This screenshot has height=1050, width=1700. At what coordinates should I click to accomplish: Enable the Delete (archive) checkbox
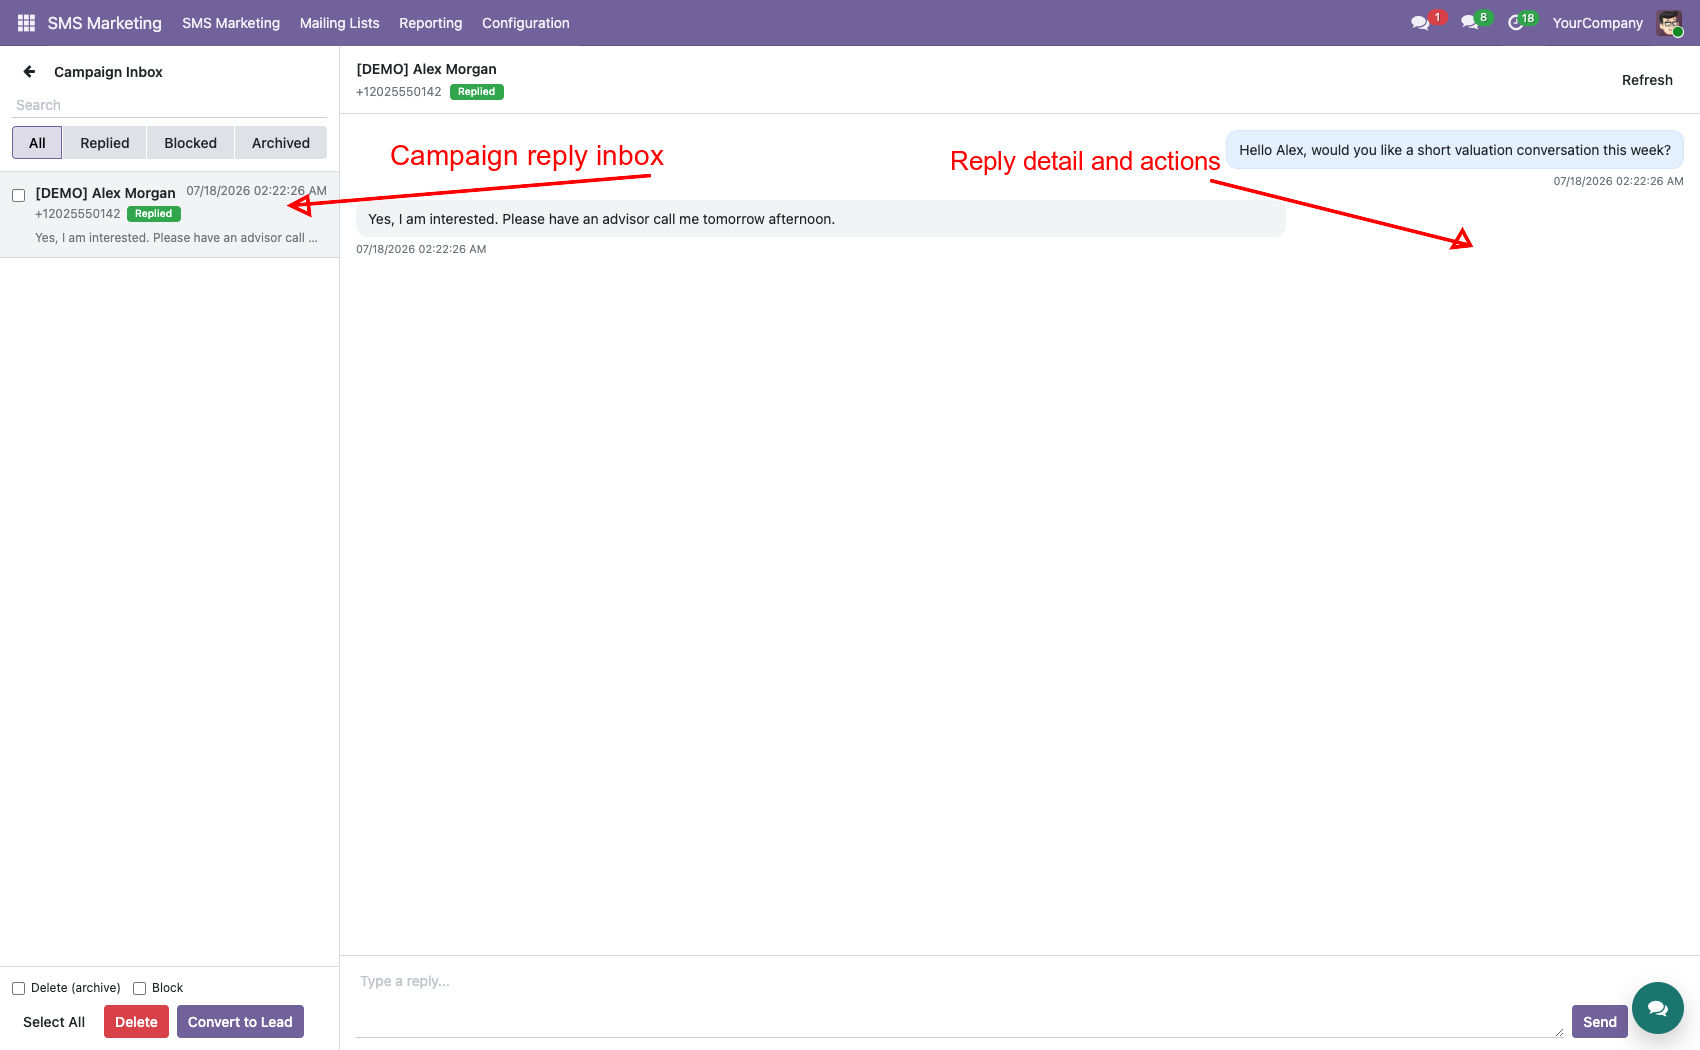click(18, 988)
